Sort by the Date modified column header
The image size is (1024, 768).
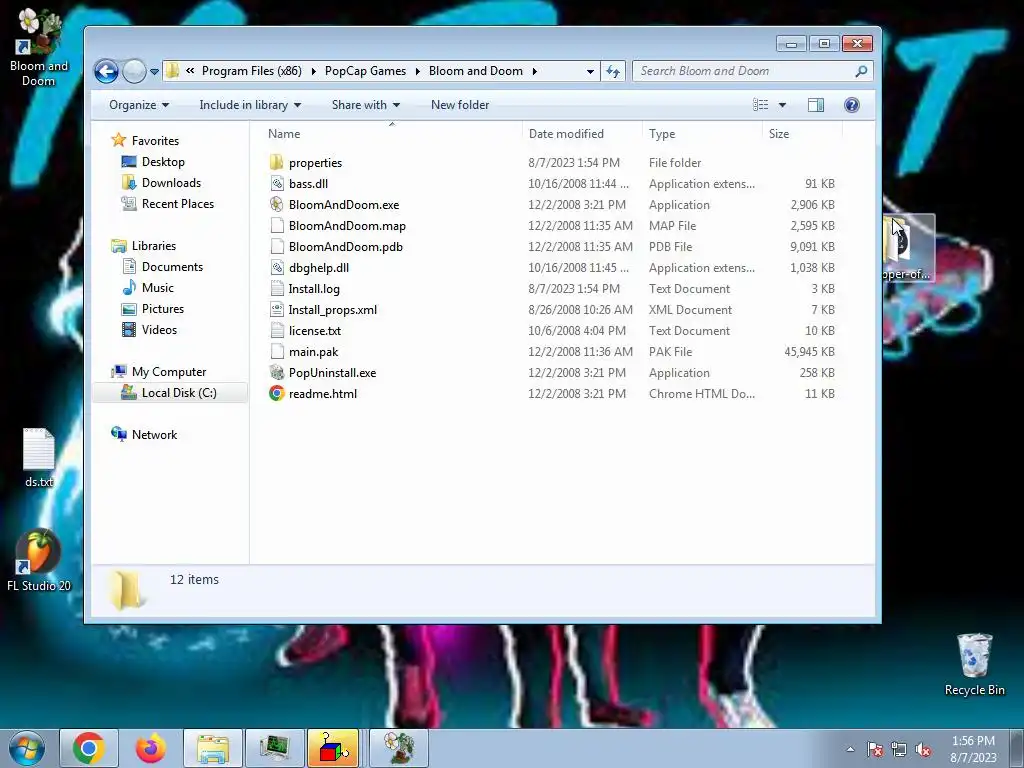tap(582, 133)
